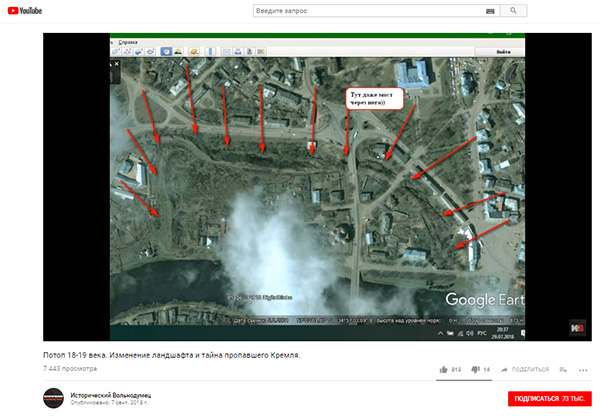Click the 'view in Google Maps' icon in toolbar
Screen dimensions: 600x416
tap(261, 52)
